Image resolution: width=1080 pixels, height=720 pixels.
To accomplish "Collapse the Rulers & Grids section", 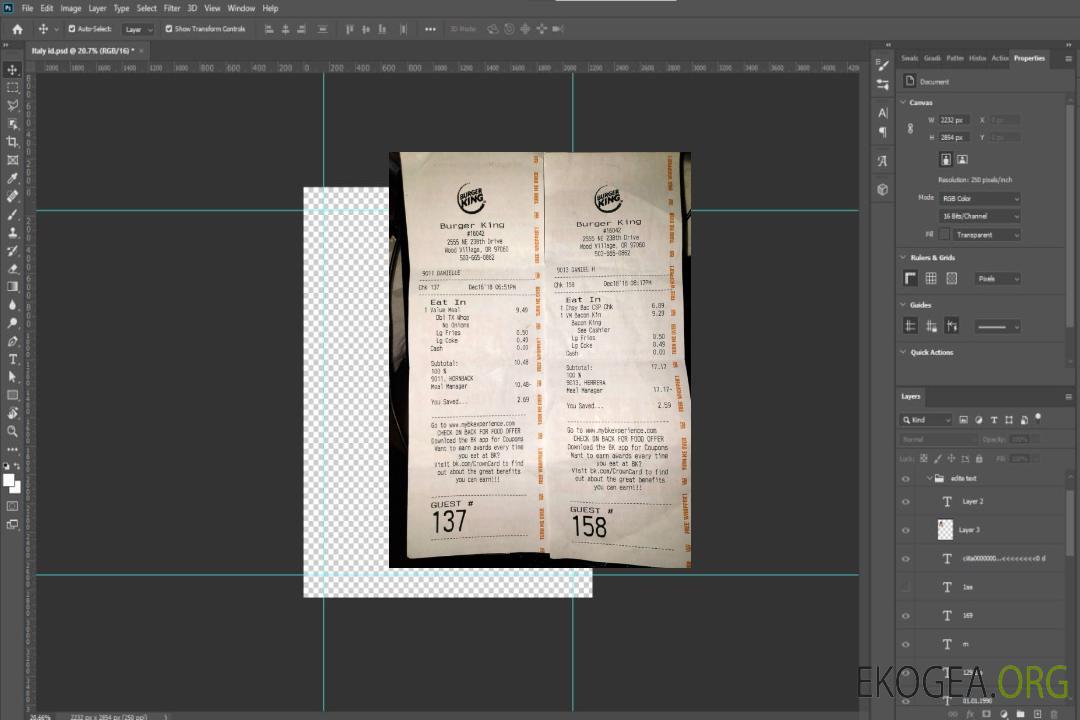I will click(x=903, y=258).
